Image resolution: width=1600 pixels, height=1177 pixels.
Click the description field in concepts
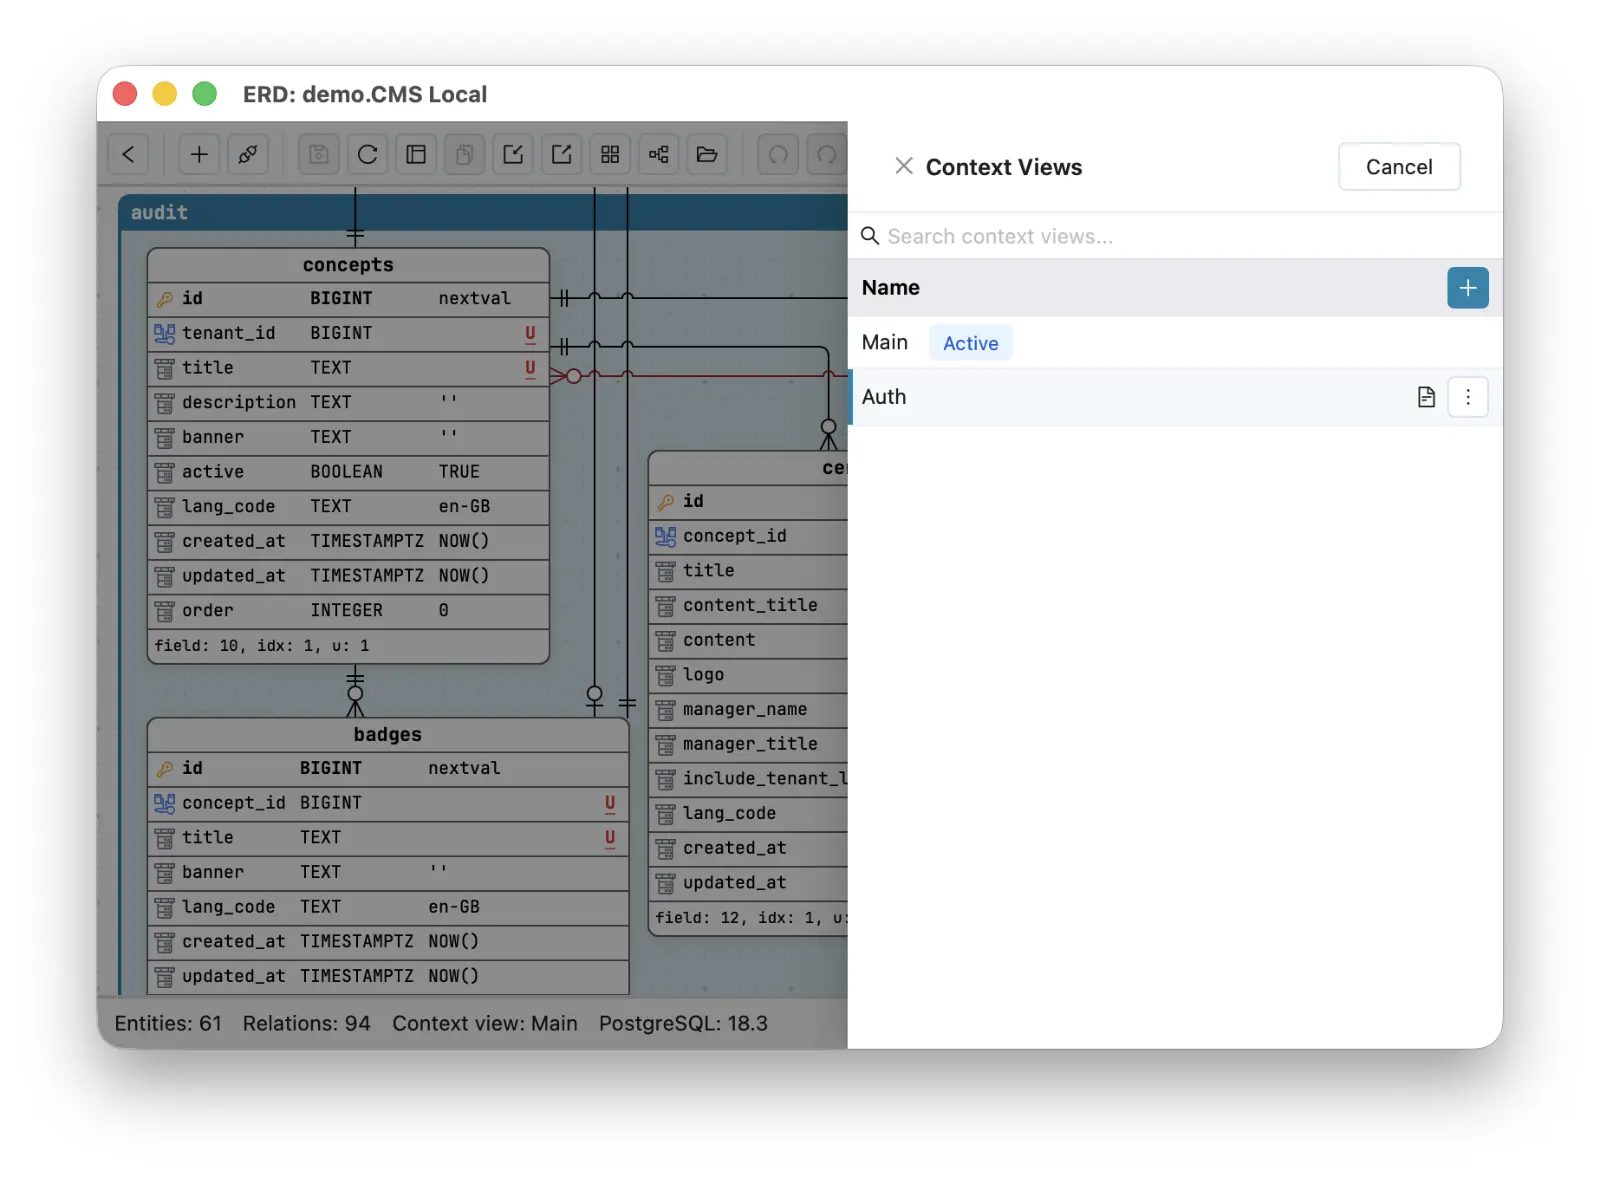[348, 402]
